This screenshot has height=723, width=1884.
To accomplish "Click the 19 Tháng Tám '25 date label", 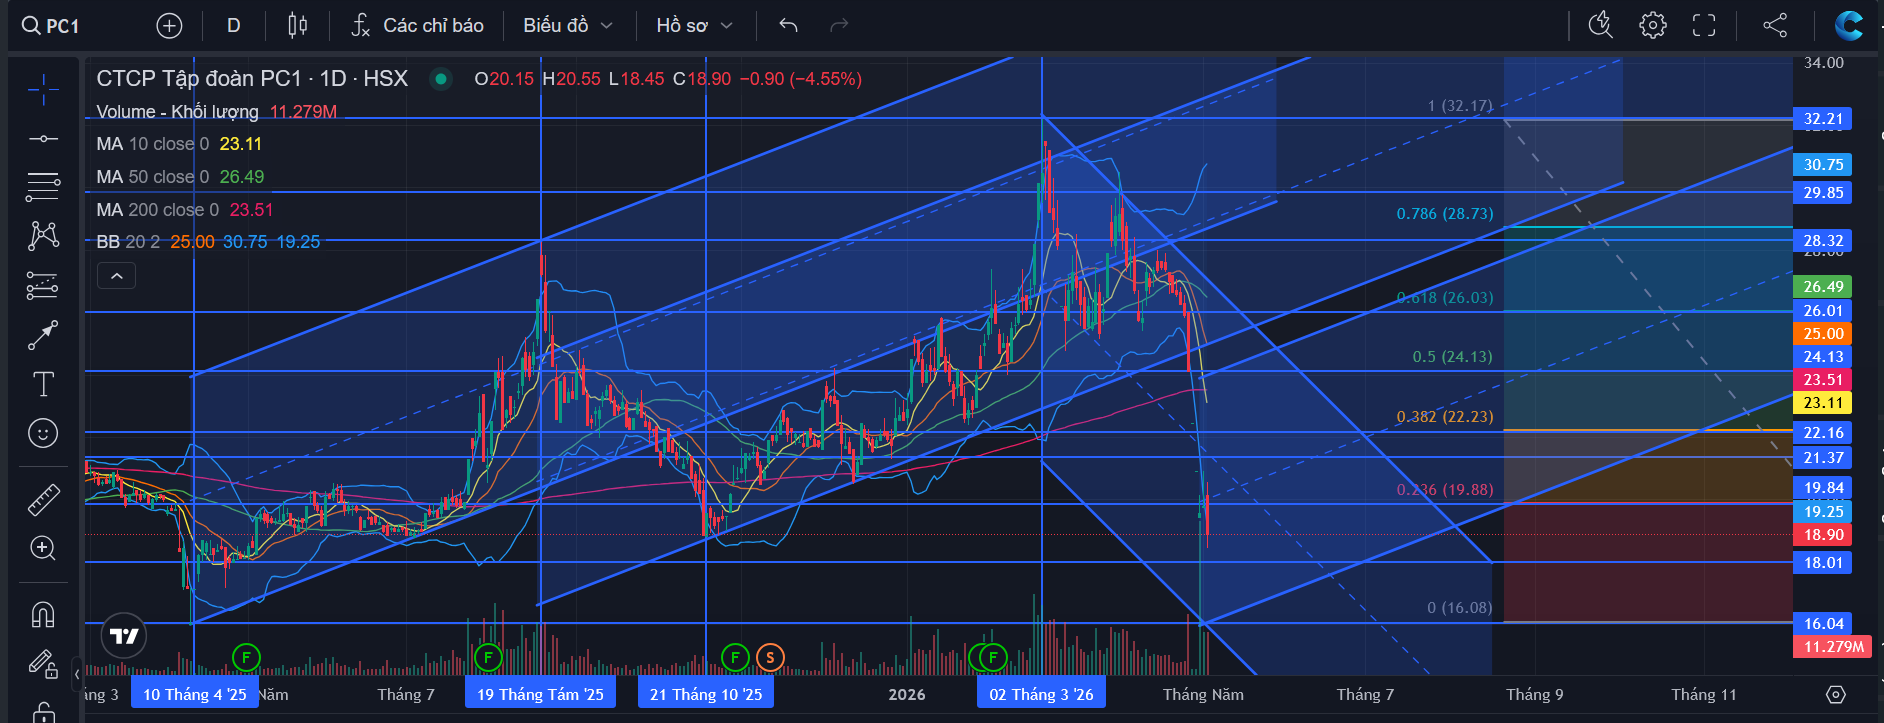I will 540,695.
